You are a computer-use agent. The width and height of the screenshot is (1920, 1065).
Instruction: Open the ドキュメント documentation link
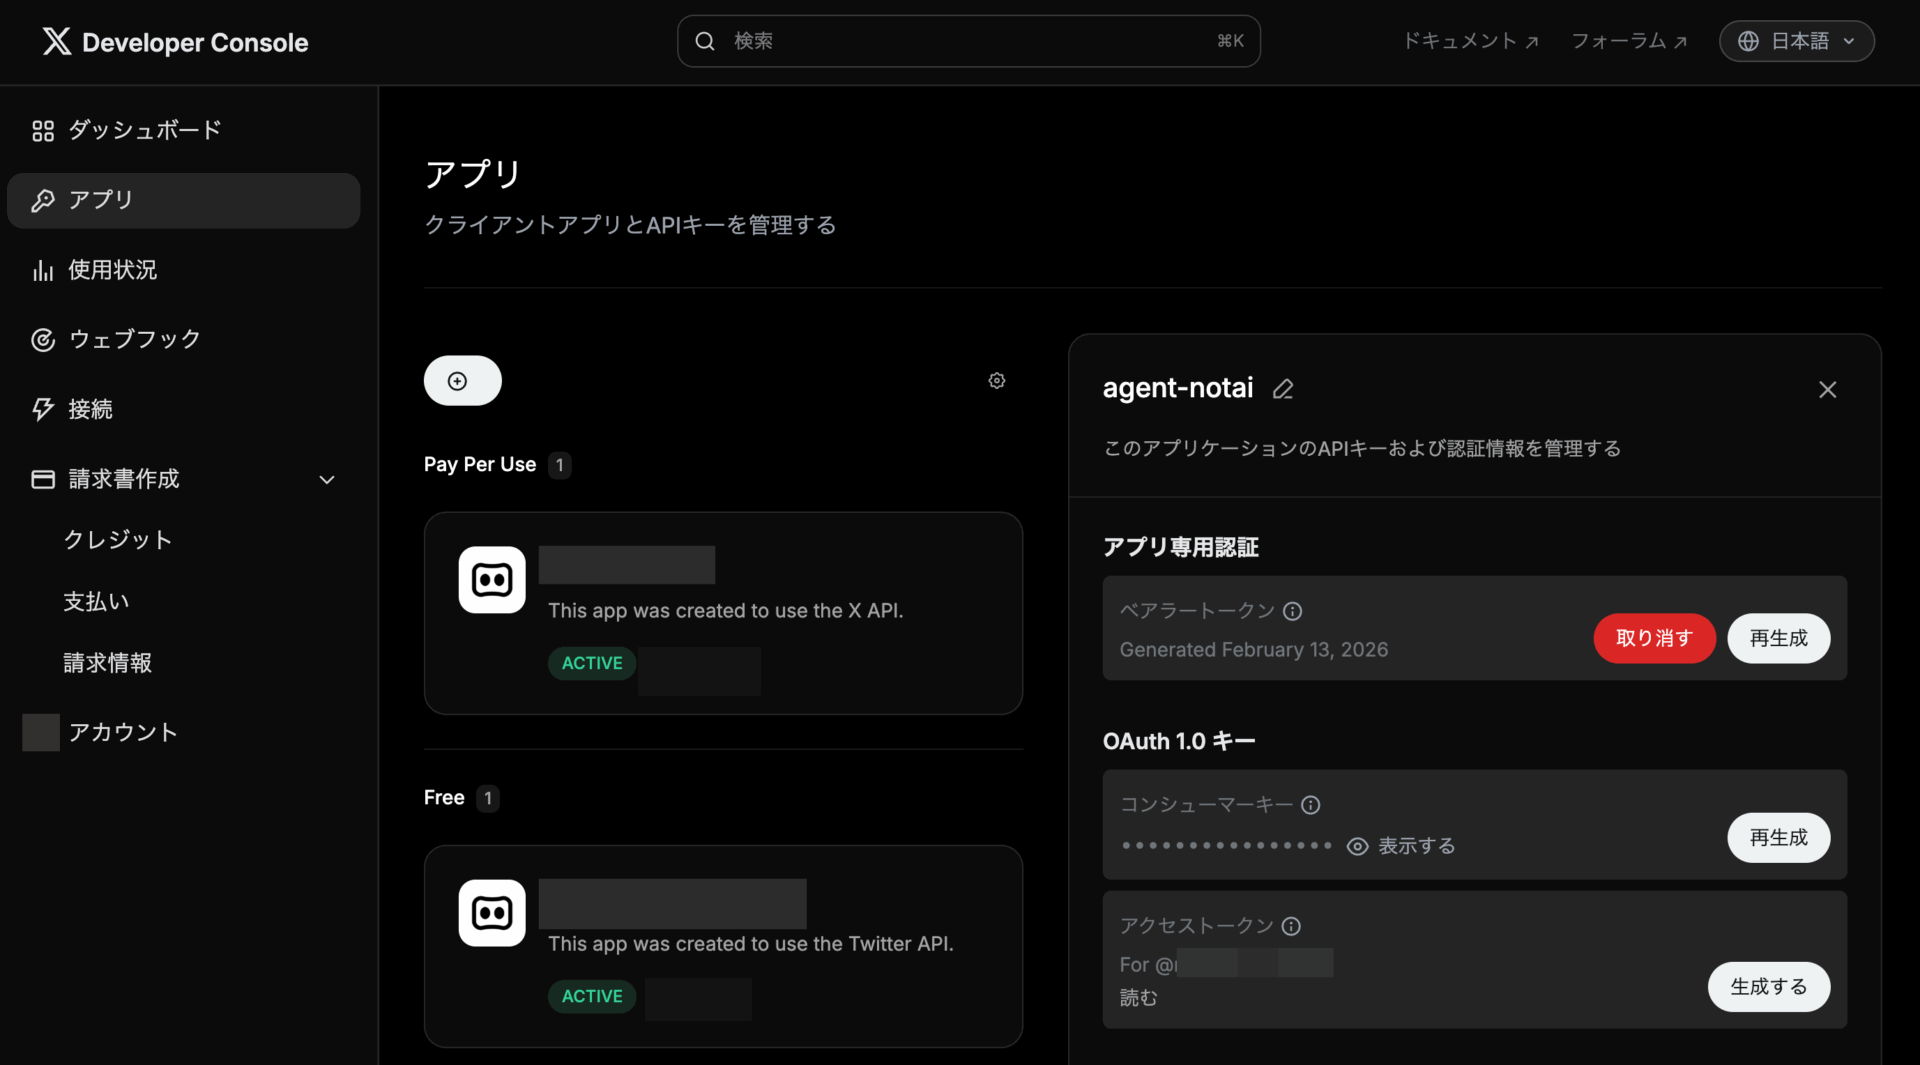(x=1469, y=41)
